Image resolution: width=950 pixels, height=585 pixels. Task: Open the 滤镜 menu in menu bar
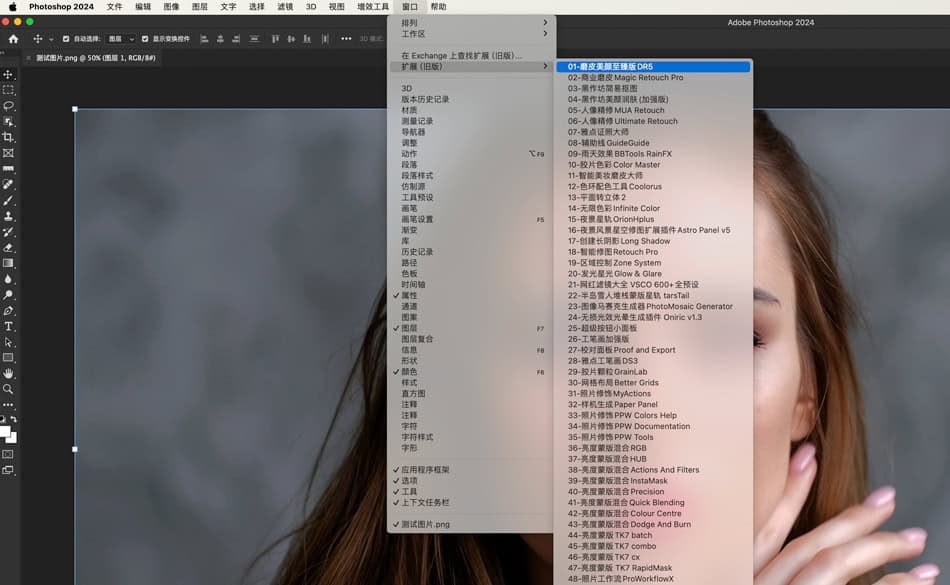(x=285, y=7)
